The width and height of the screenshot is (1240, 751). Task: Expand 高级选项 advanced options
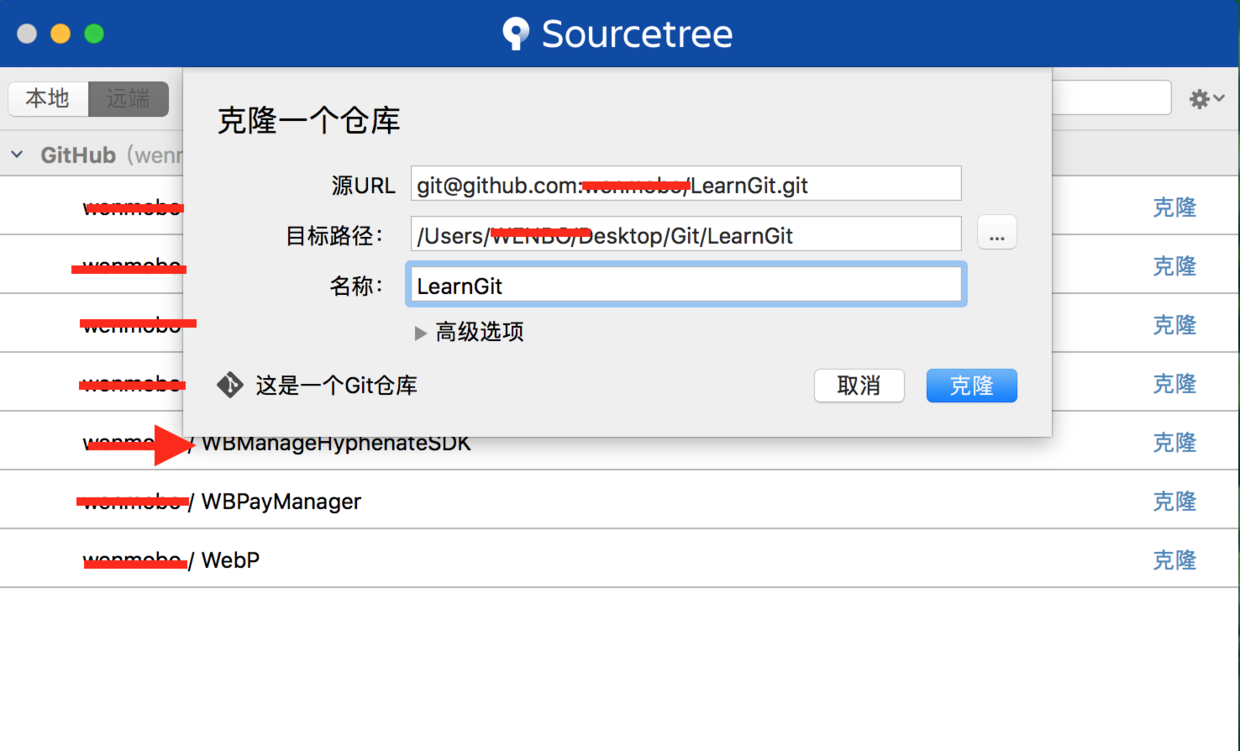(x=421, y=333)
